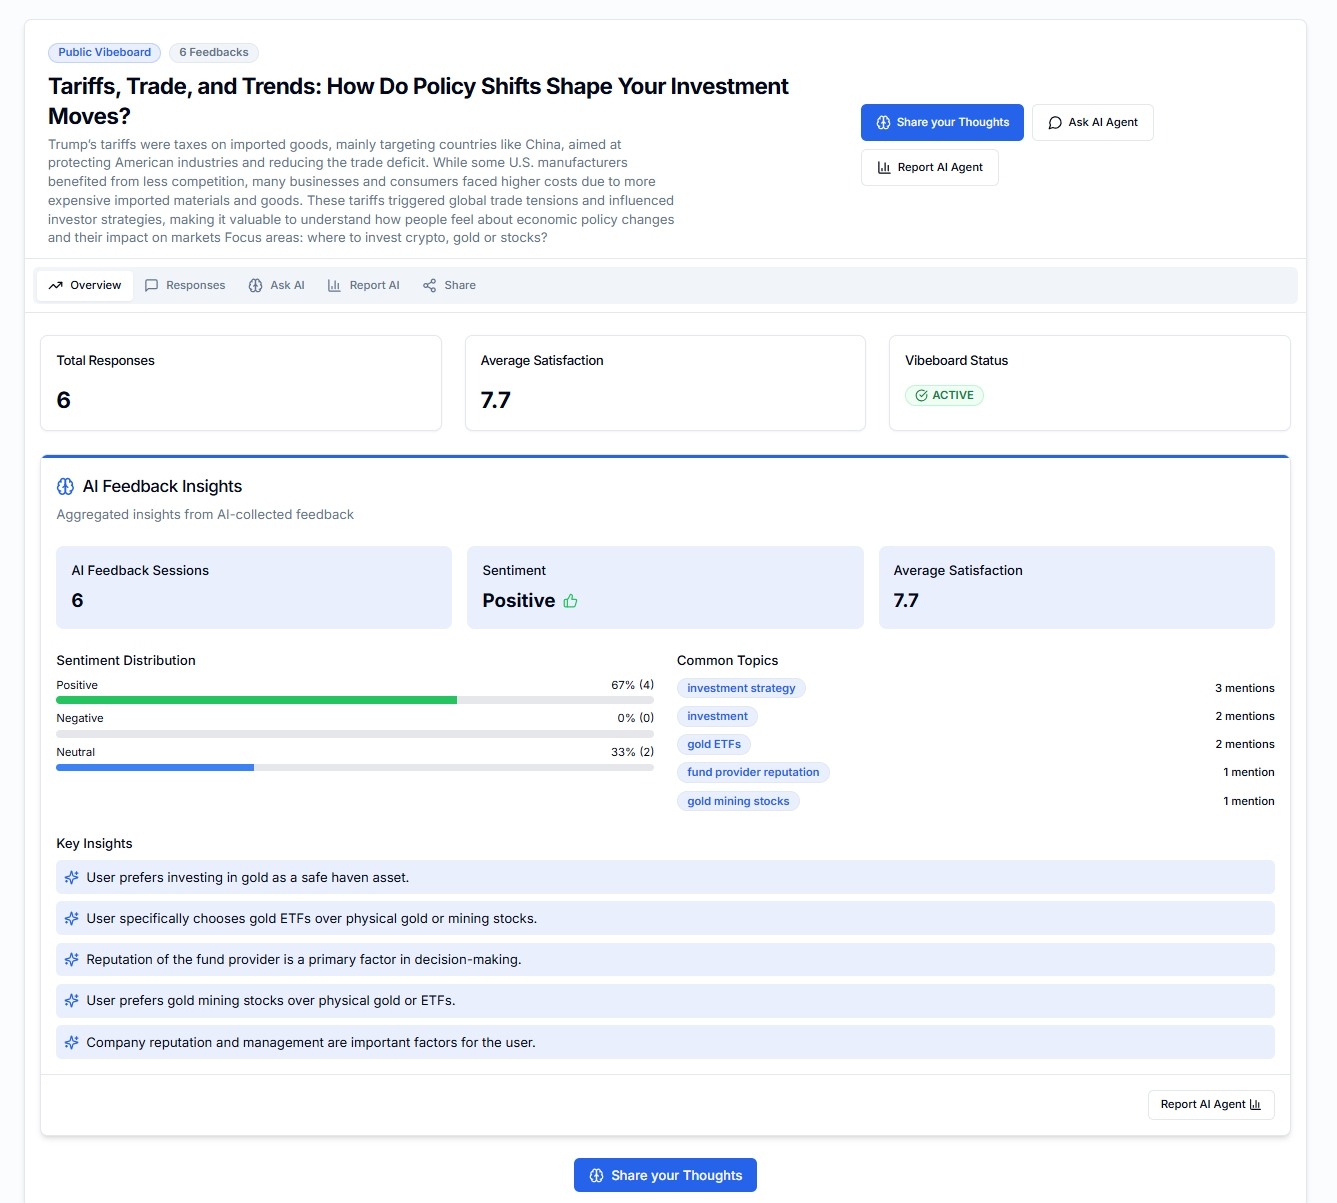Click the Total Responses card
Viewport: 1337px width, 1203px height.
[241, 384]
